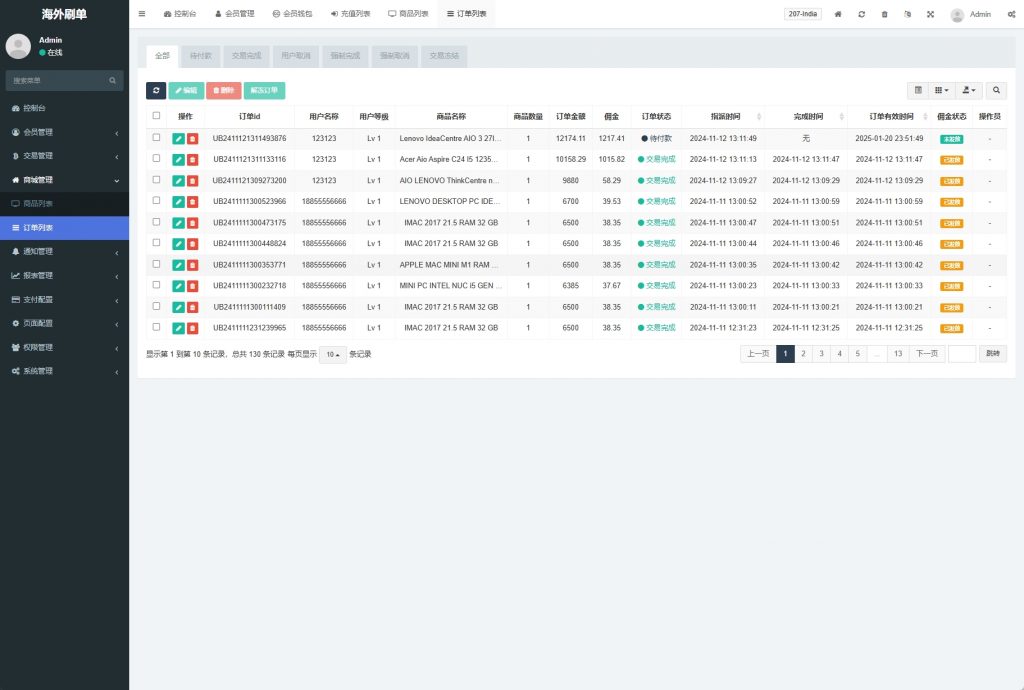Screen dimensions: 1024x690
Task: Toggle fullscreen with the expand icon in the header
Action: pos(930,14)
